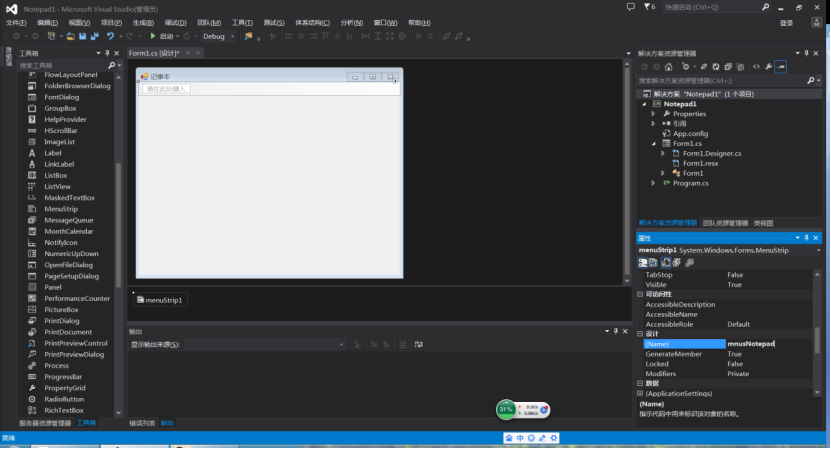Toggle auto-hide pin on Solution Explorer panel
Image resolution: width=831 pixels, height=449 pixels.
coord(807,53)
